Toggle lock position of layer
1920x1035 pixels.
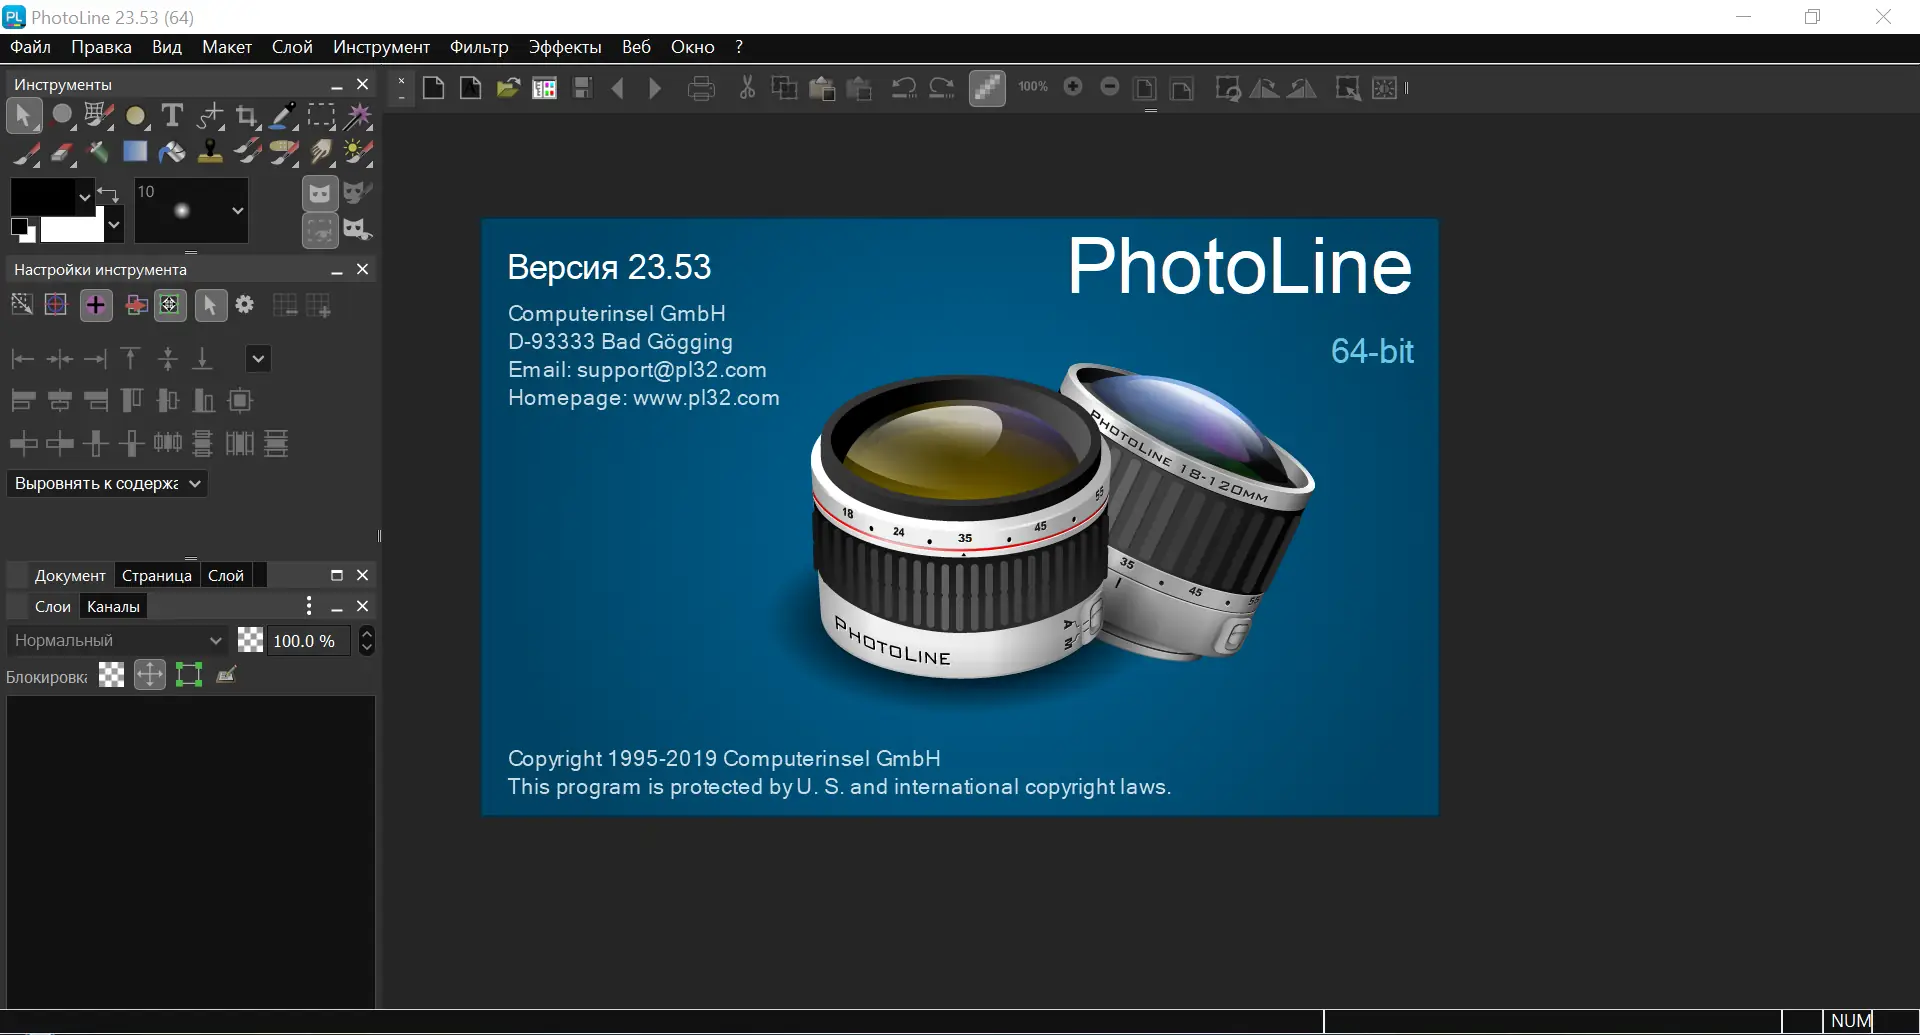point(150,675)
